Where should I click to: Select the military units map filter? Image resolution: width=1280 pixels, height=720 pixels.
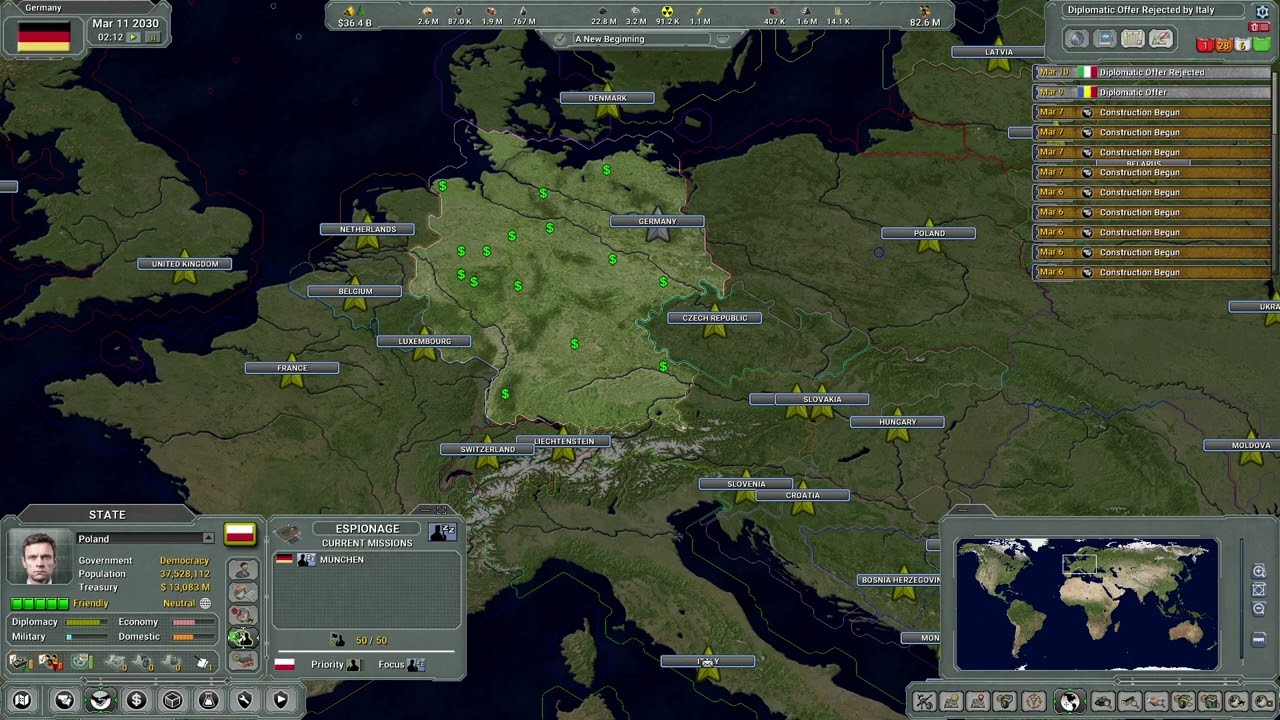click(x=924, y=702)
